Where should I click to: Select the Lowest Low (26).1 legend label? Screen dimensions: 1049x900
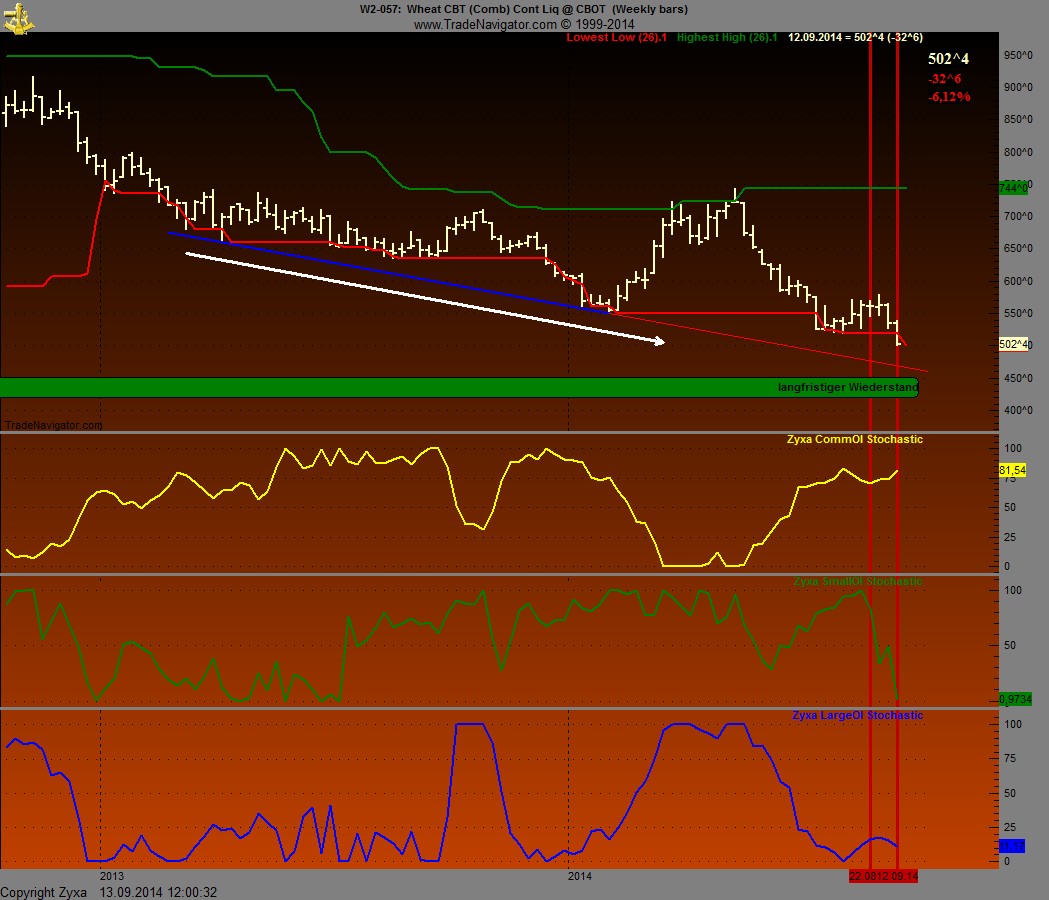[617, 38]
